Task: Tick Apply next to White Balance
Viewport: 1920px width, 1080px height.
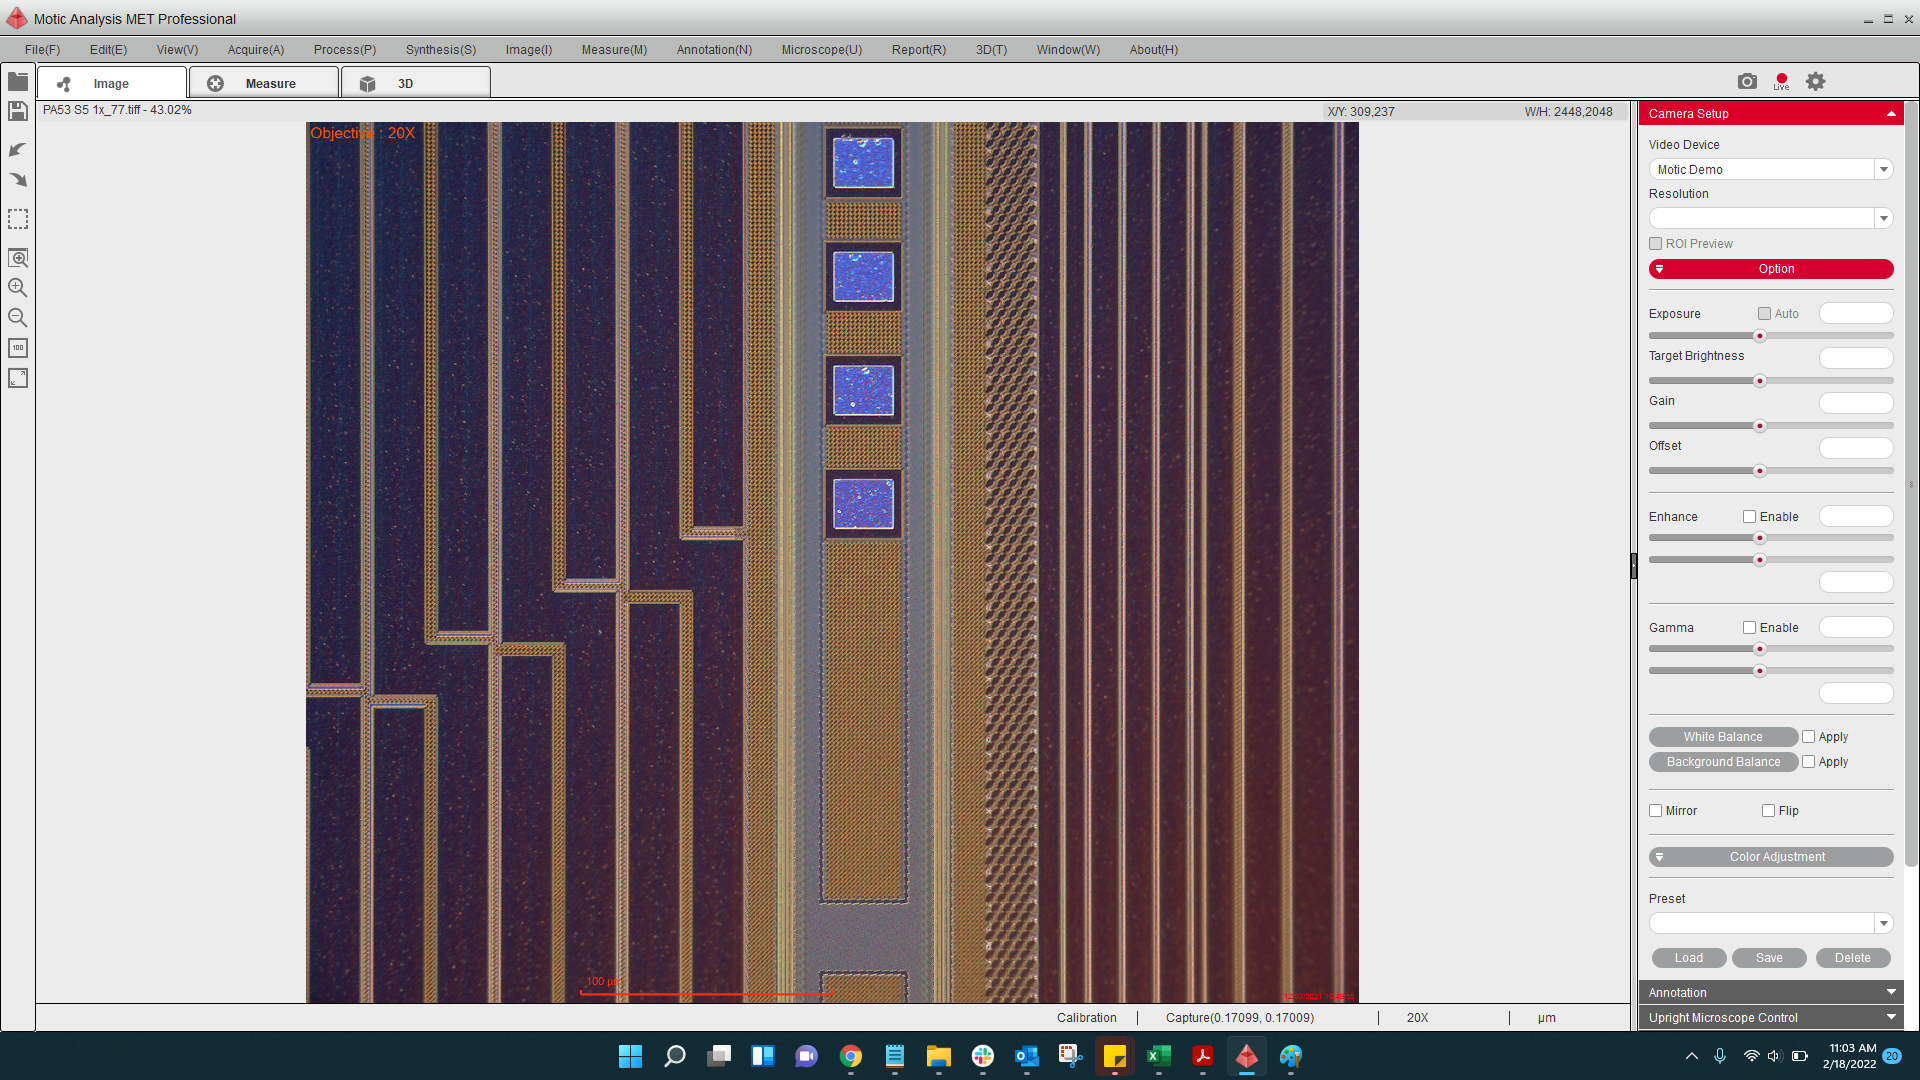Action: click(1808, 737)
